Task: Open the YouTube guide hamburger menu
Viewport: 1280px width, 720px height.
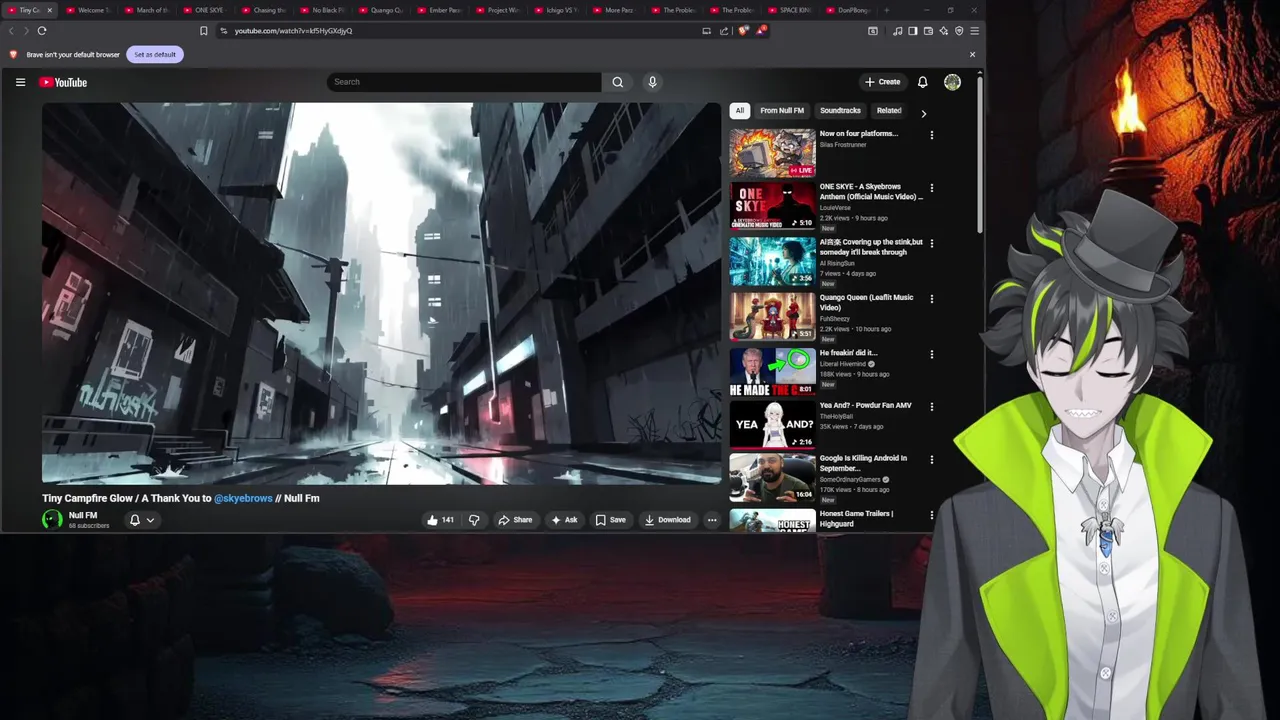Action: (20, 82)
